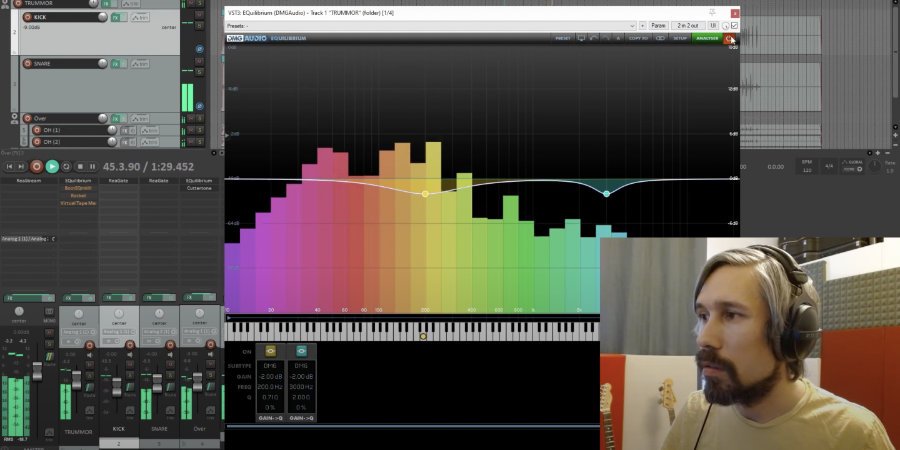The height and width of the screenshot is (450, 900).
Task: Click the transport record button
Action: tap(37, 166)
